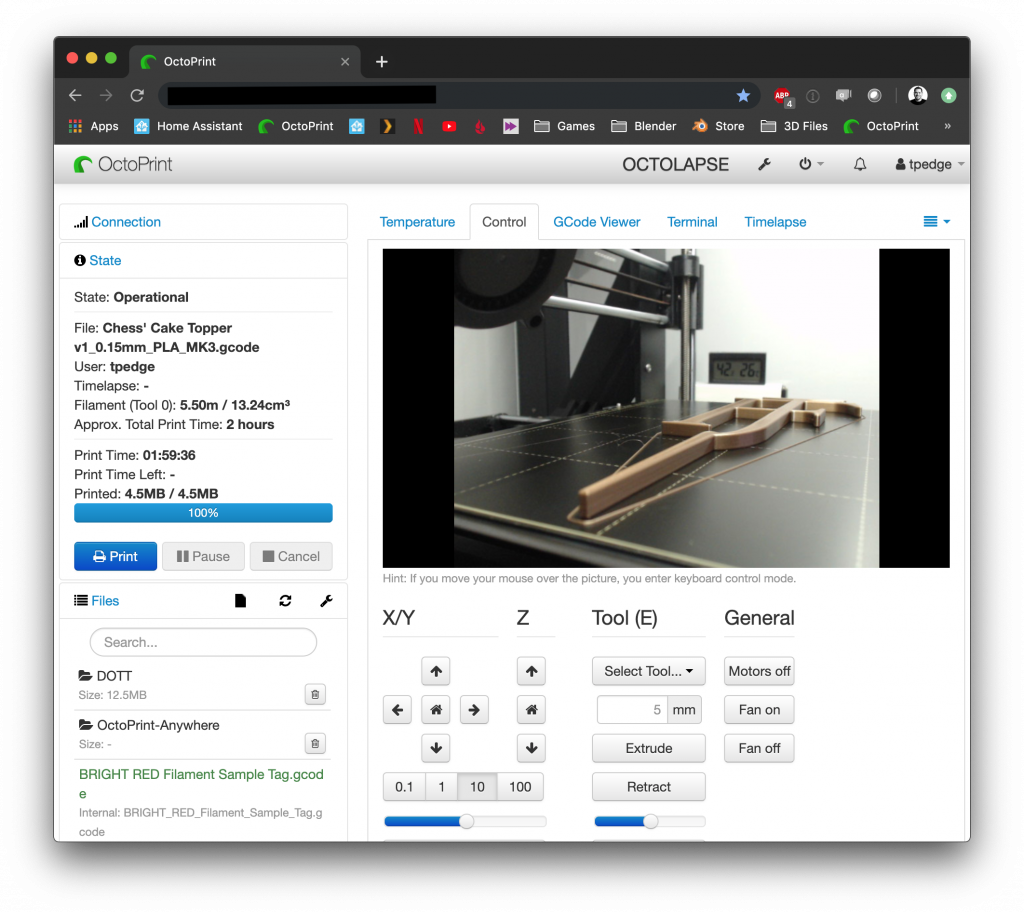Viewport: 1024px width, 913px height.
Task: Retract filament
Action: coord(648,787)
